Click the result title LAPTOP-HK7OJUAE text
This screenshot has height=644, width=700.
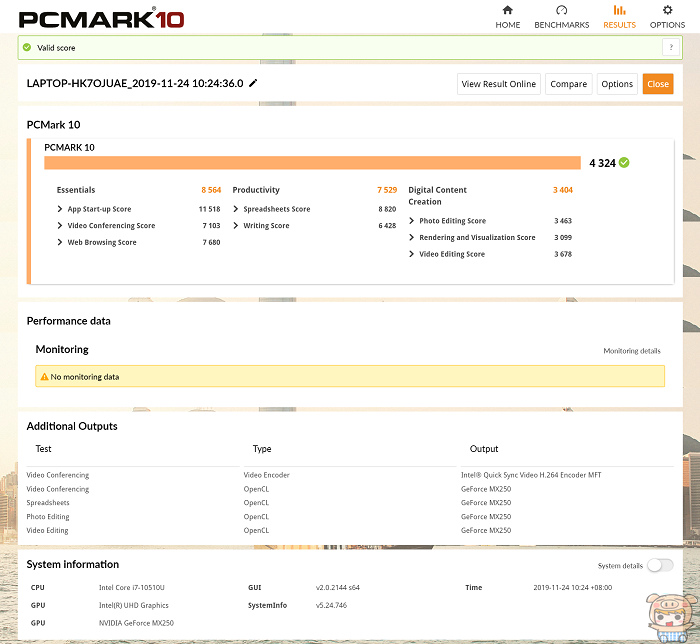coord(135,83)
